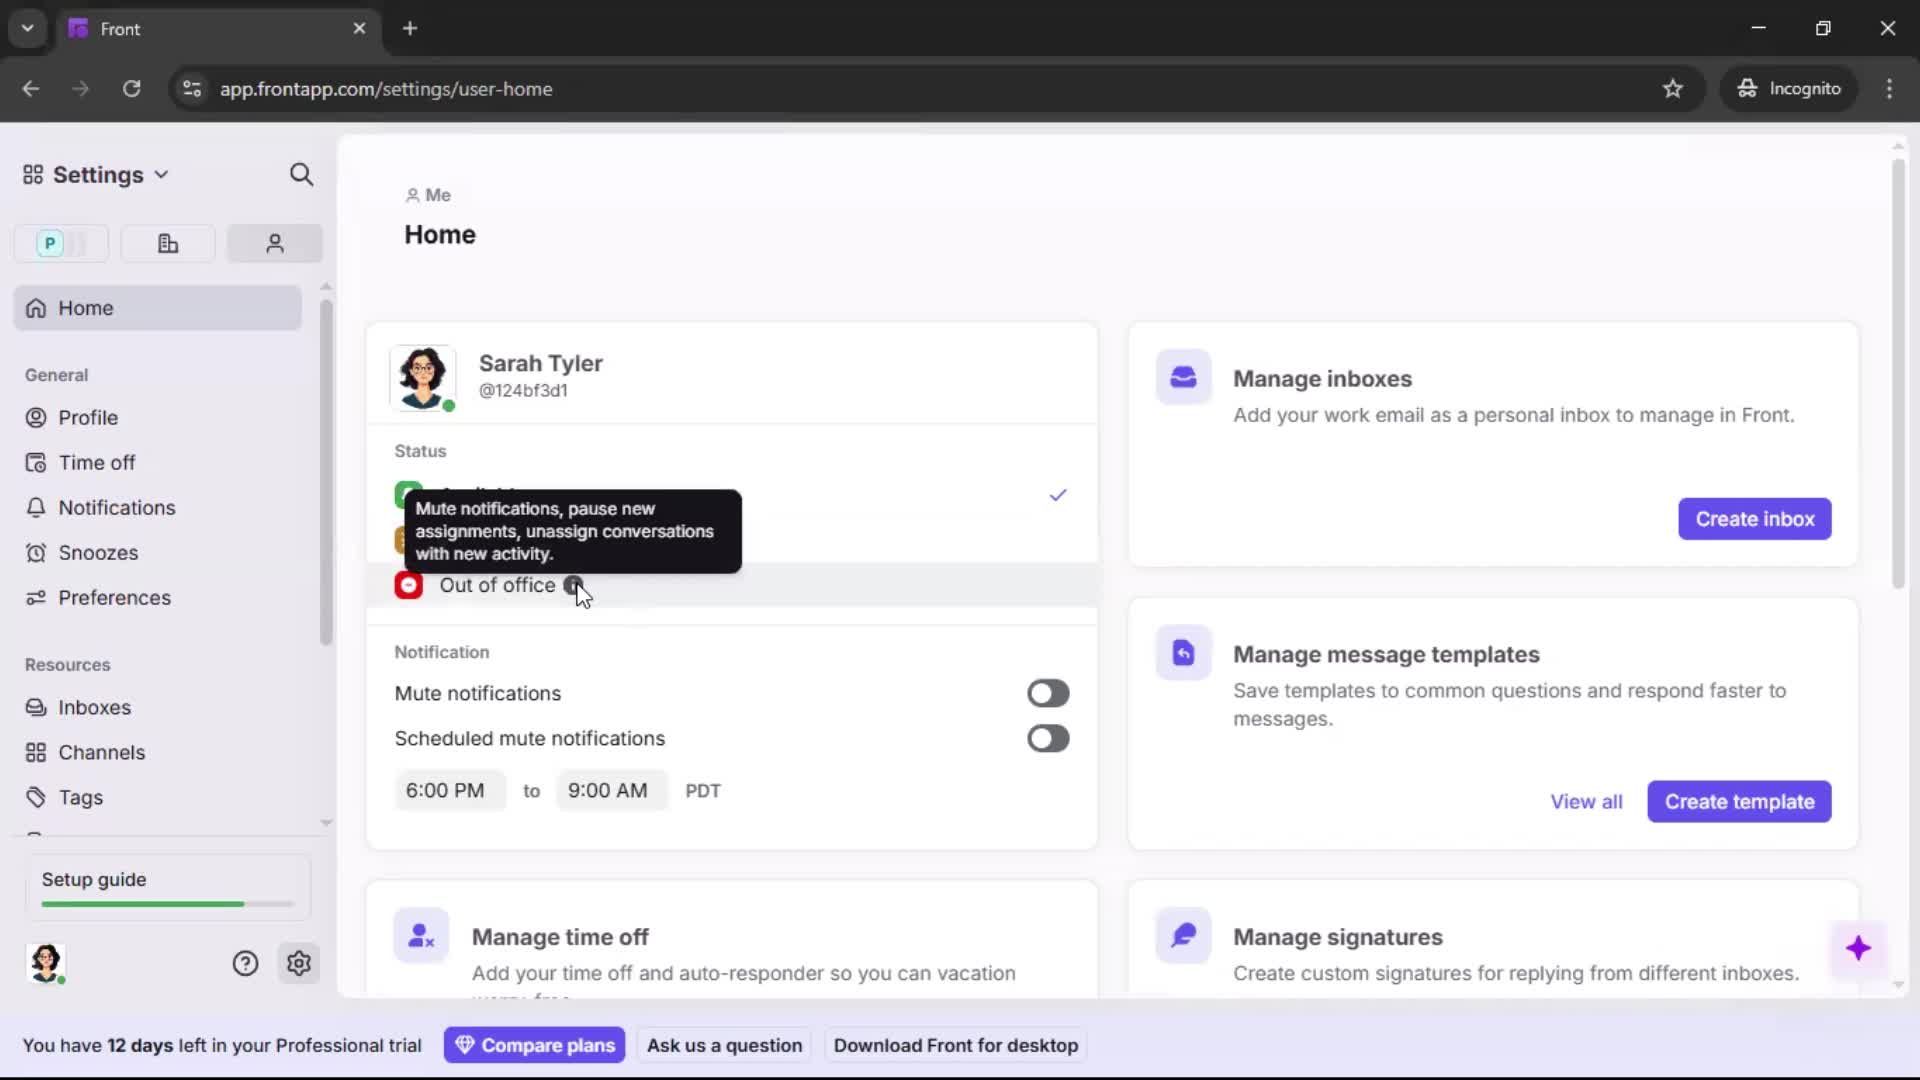
Task: Open the help question mark icon
Action: [x=245, y=963]
